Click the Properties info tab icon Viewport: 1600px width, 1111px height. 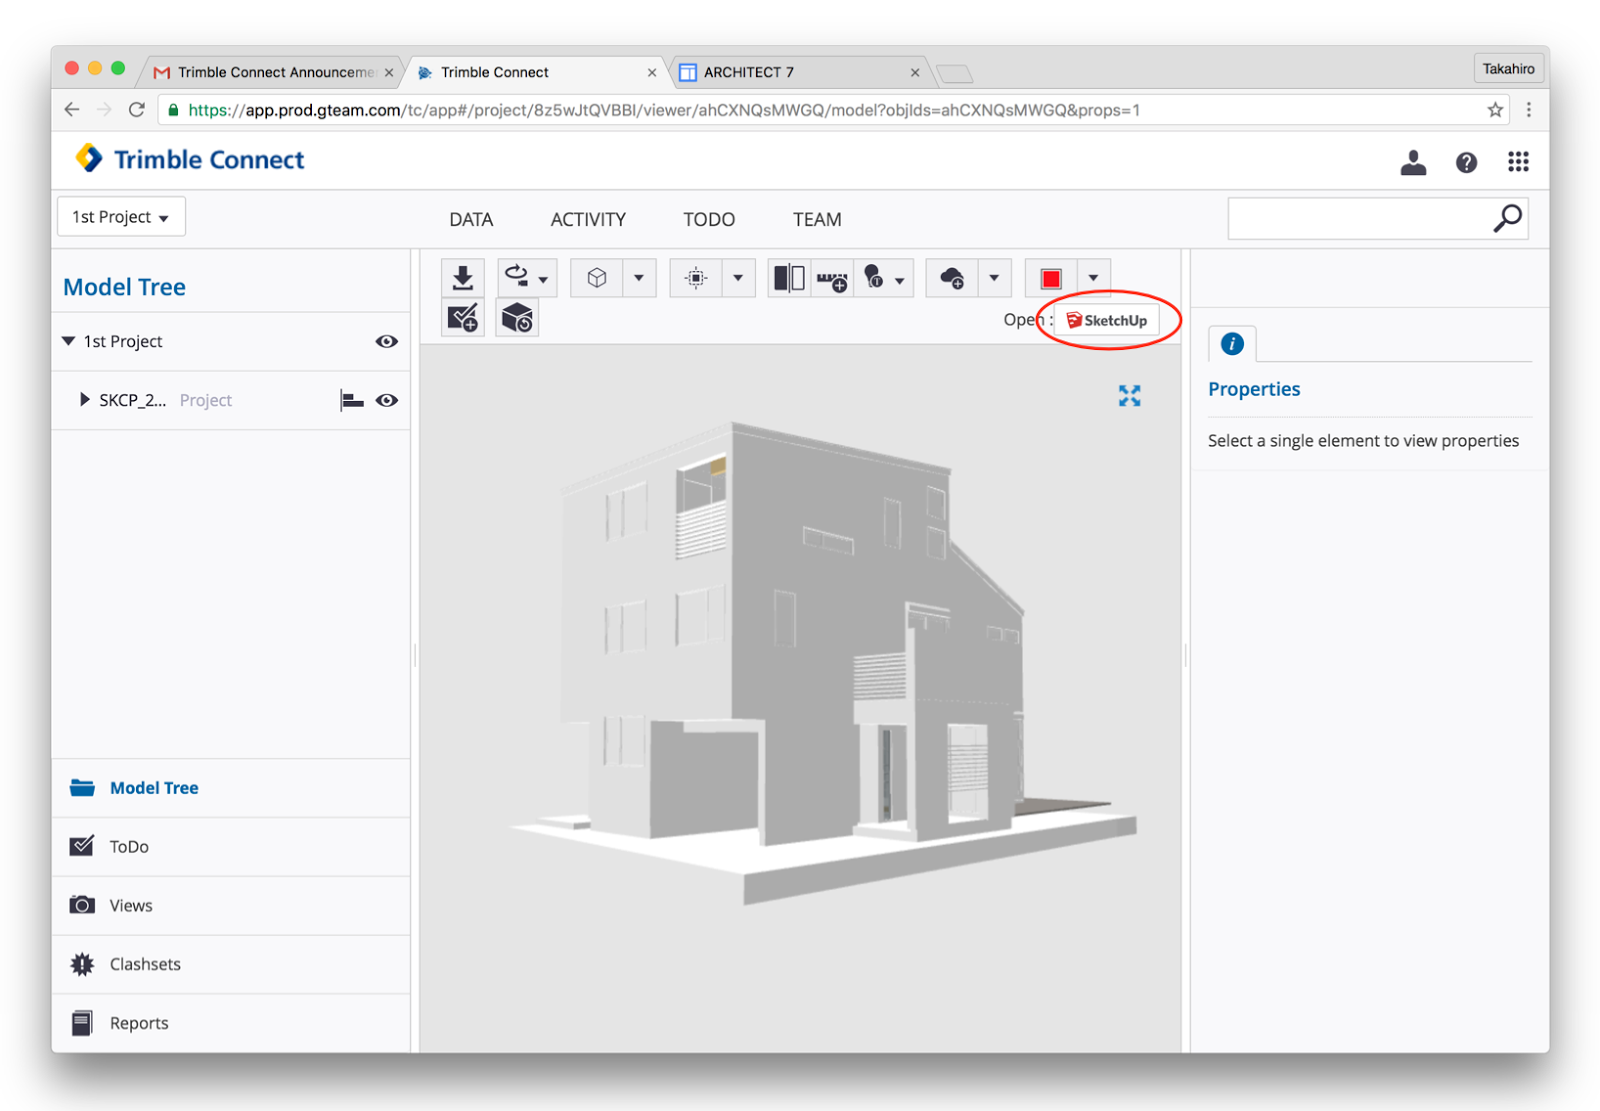tap(1232, 344)
